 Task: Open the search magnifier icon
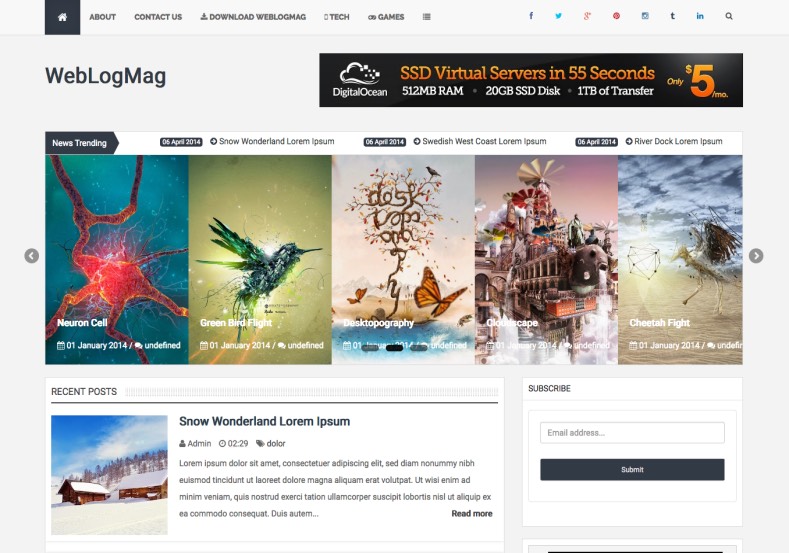(729, 16)
